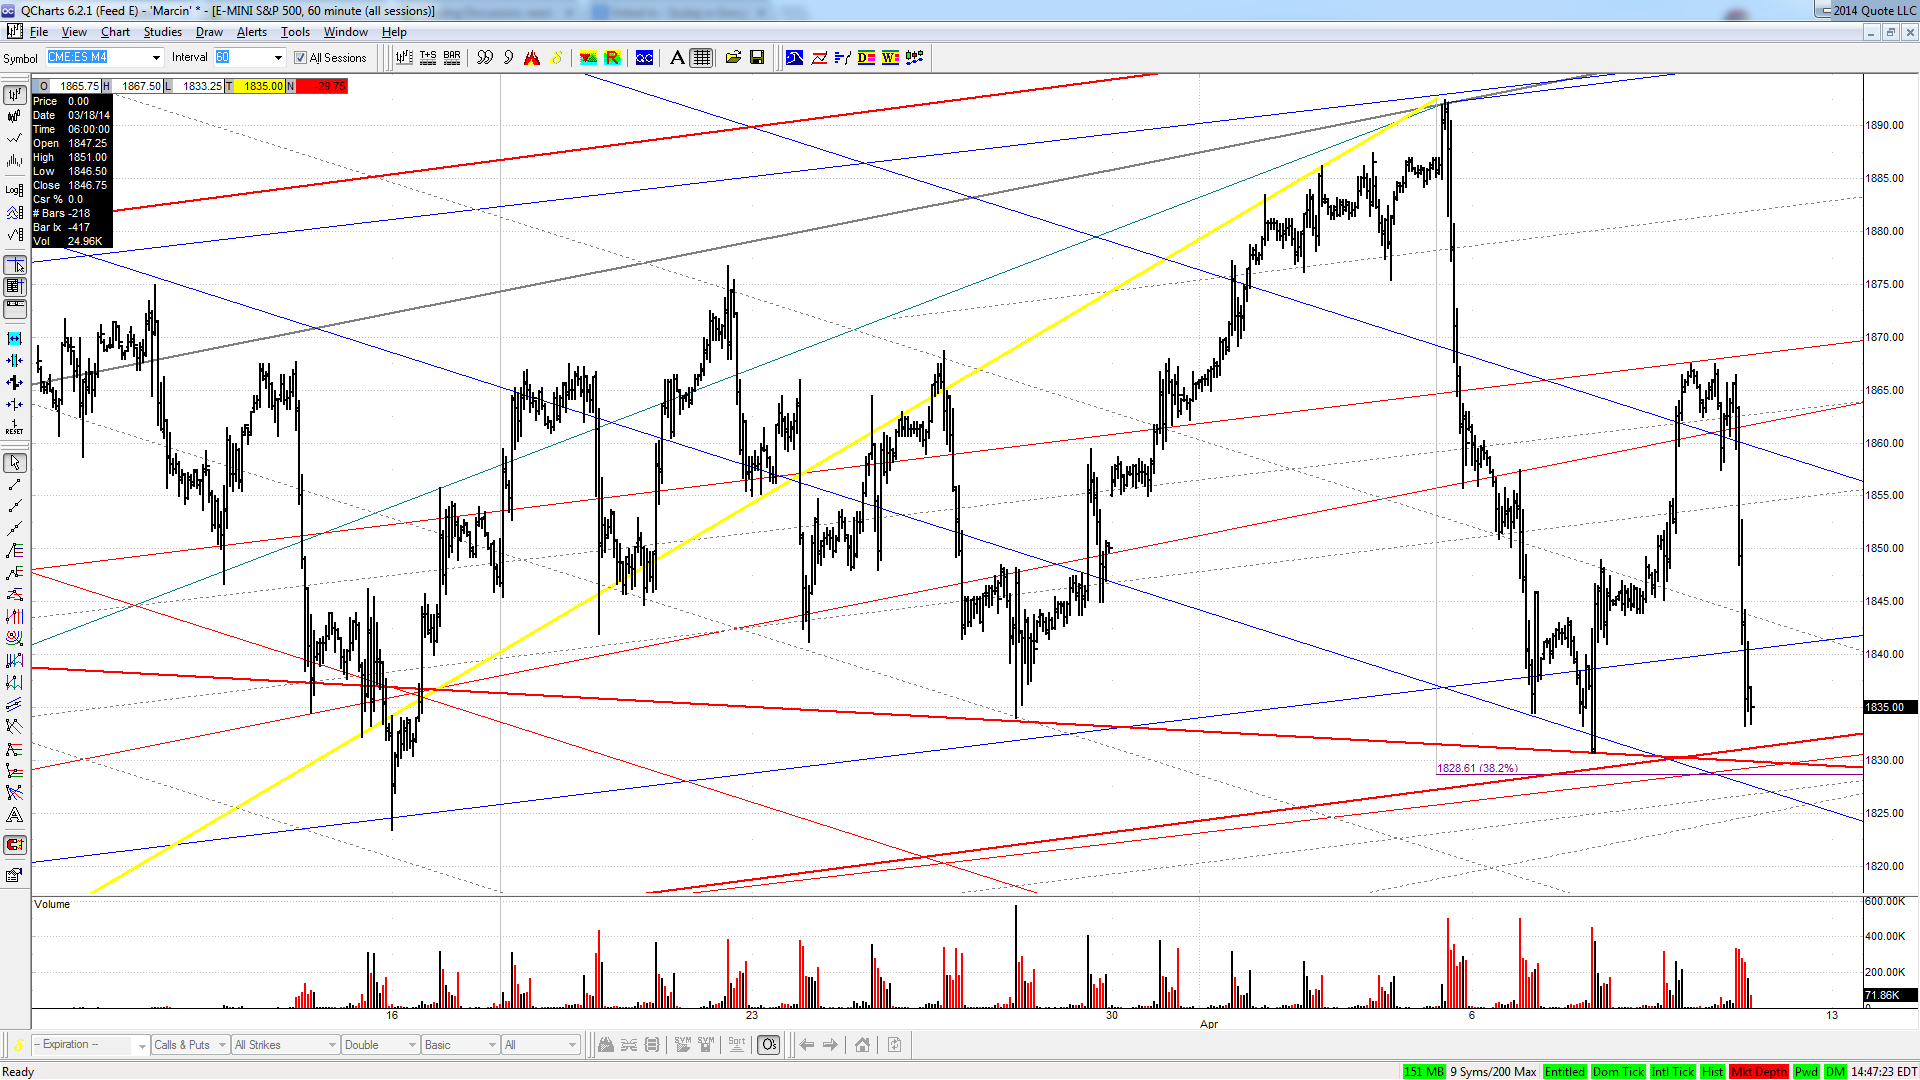
Task: Click the back arrow in bottom toolbar
Action: coord(807,1045)
